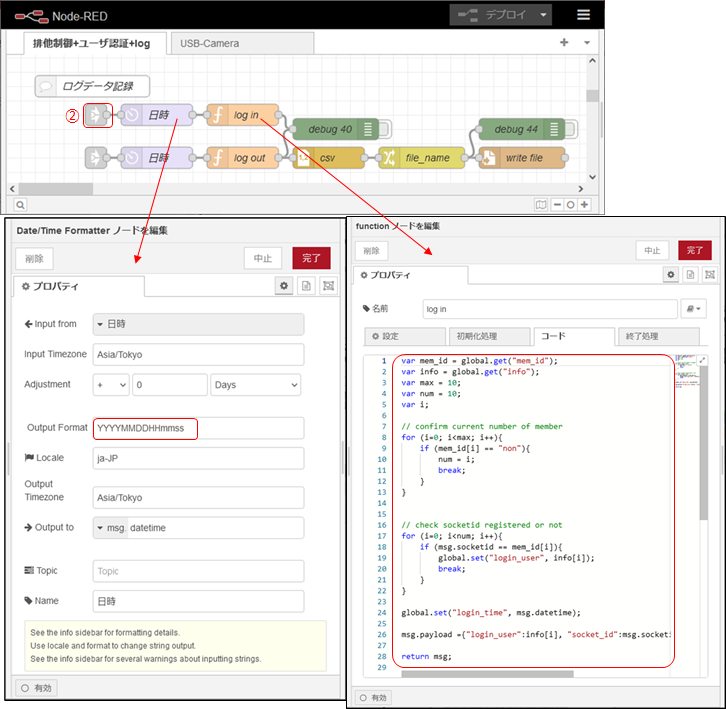This screenshot has width=726, height=709.
Task: Expand the Deploy button dropdown arrow
Action: (x=543, y=15)
